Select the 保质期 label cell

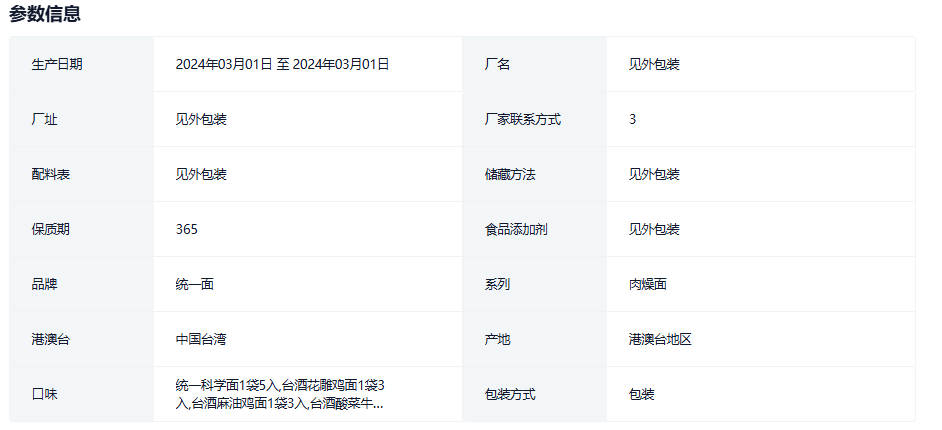click(x=51, y=229)
